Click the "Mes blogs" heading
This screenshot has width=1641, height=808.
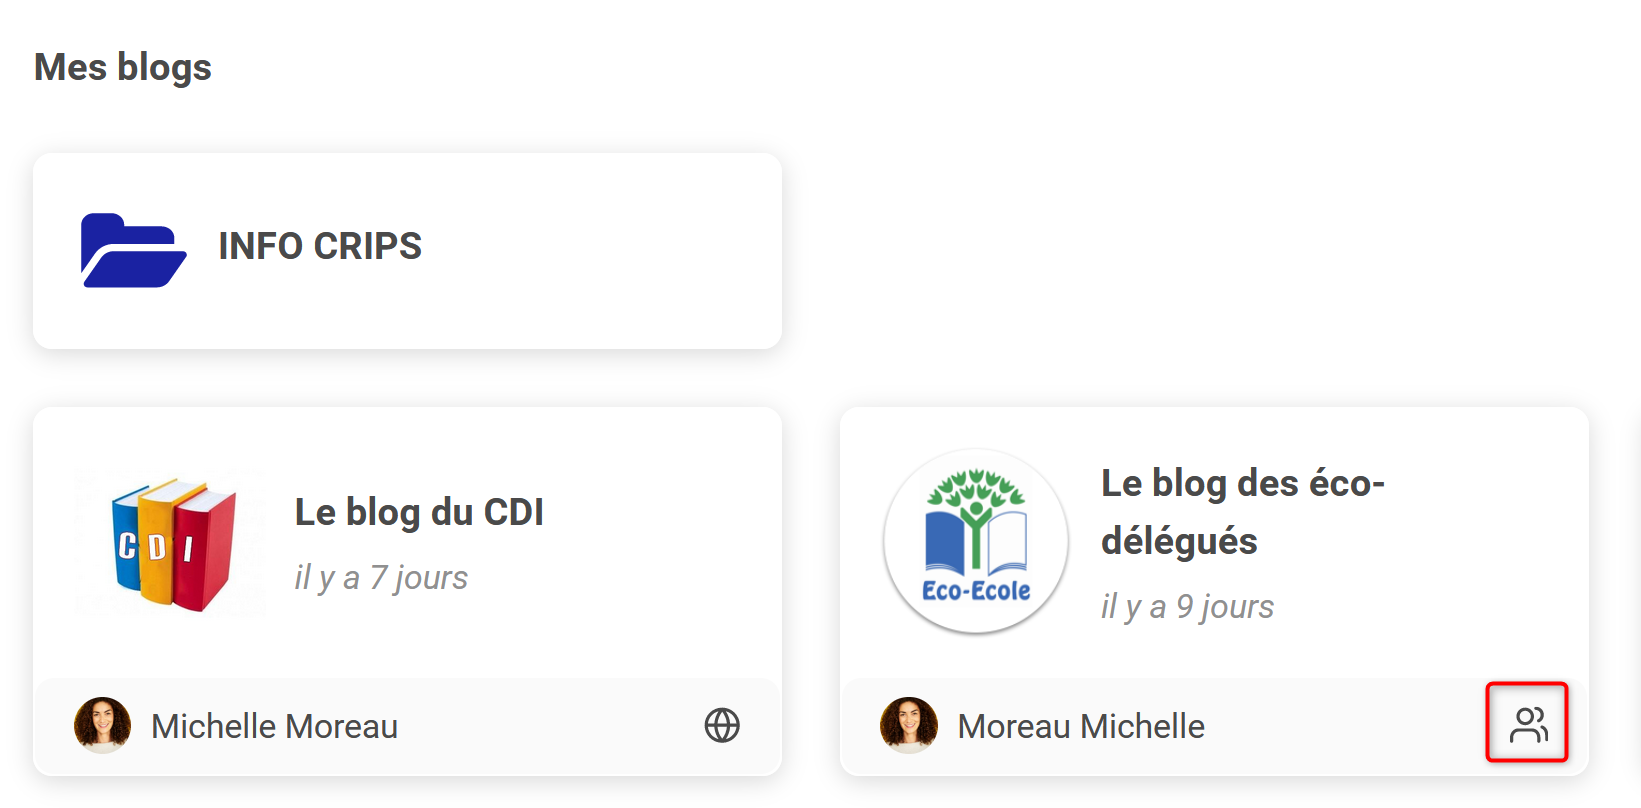pyautogui.click(x=123, y=67)
